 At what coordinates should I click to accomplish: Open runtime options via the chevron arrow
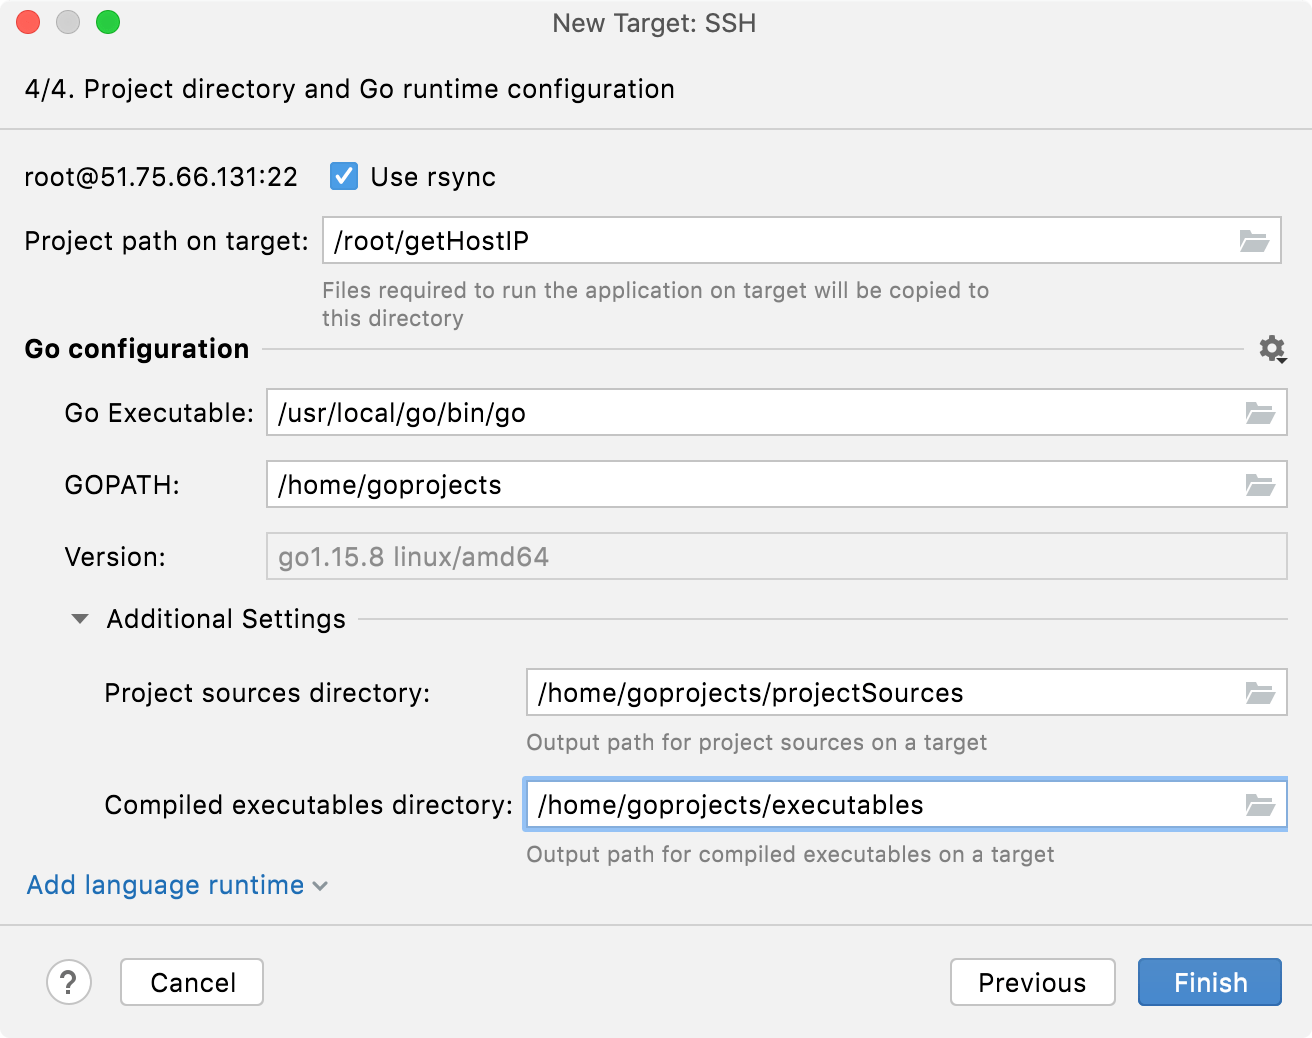click(319, 886)
